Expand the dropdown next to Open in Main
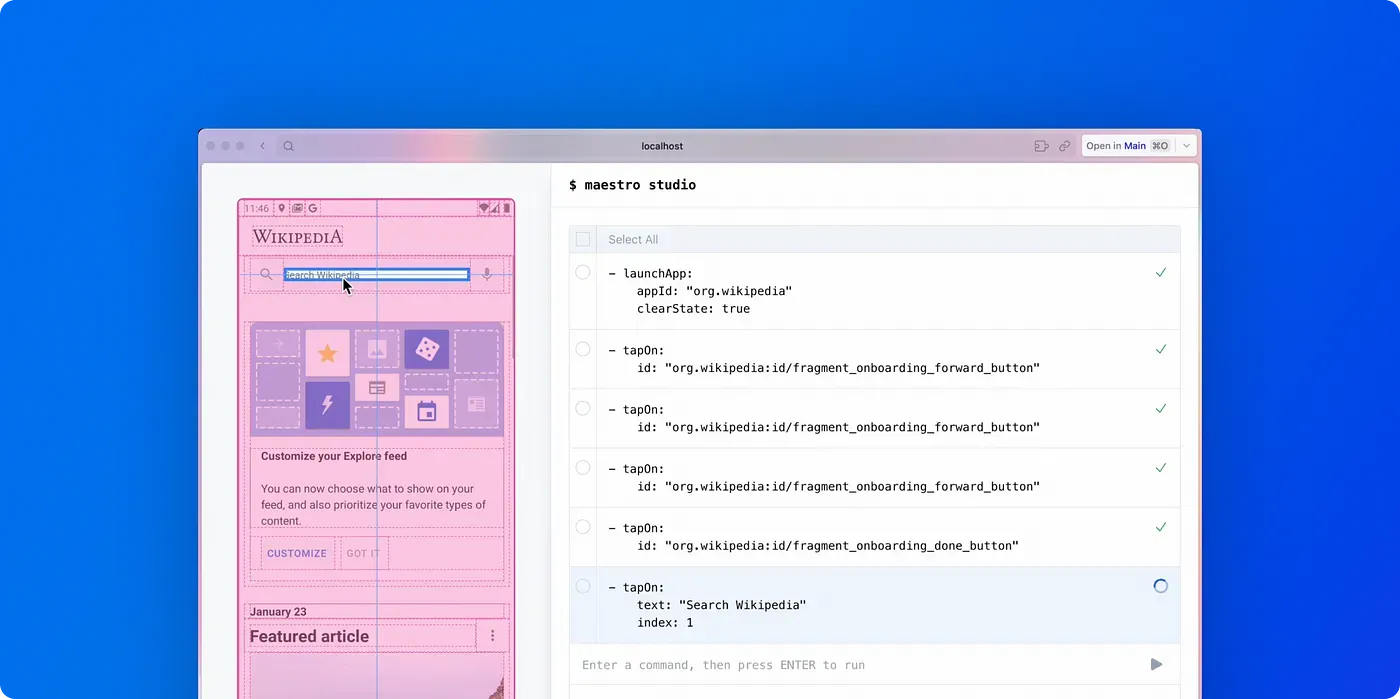1400x699 pixels. click(1185, 145)
